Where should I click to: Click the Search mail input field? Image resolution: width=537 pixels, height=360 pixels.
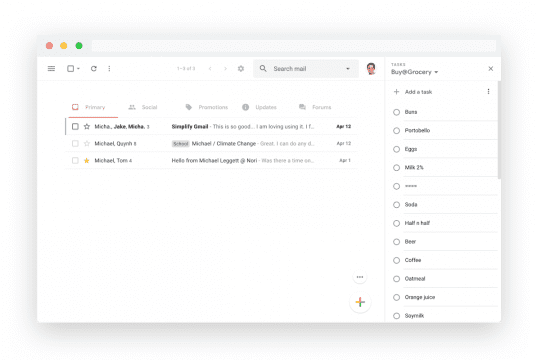pyautogui.click(x=307, y=69)
